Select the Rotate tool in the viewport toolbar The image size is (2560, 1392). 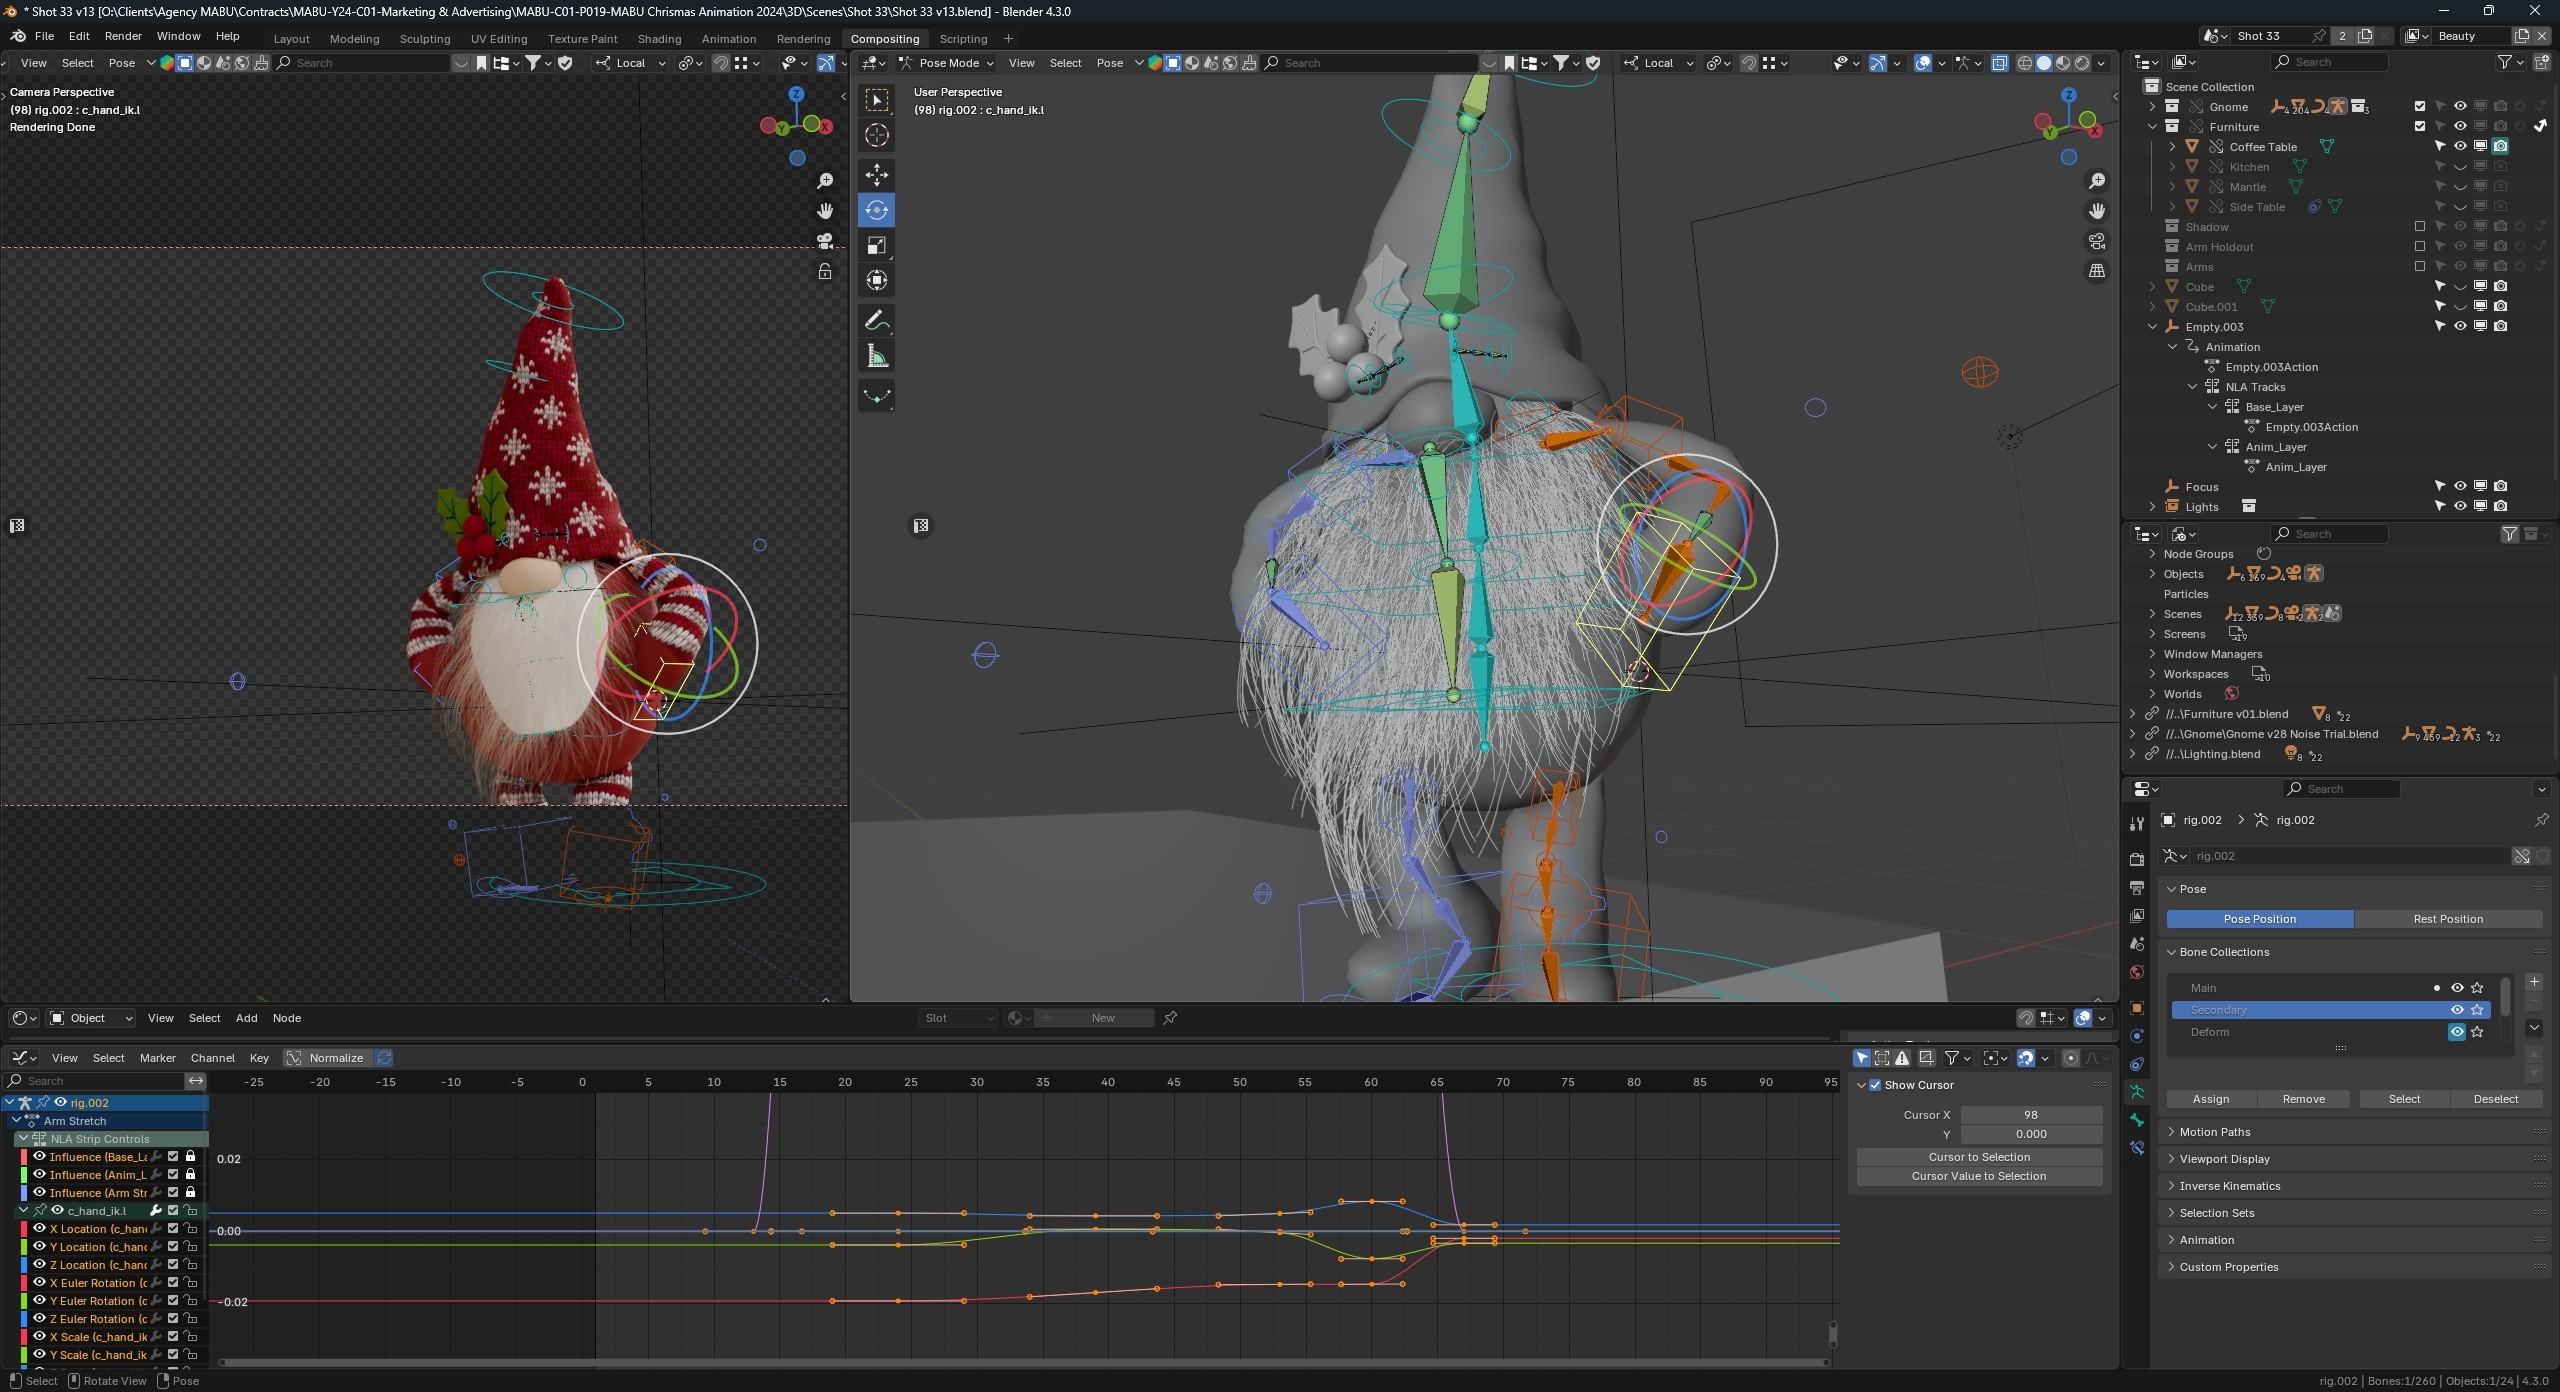click(x=877, y=210)
